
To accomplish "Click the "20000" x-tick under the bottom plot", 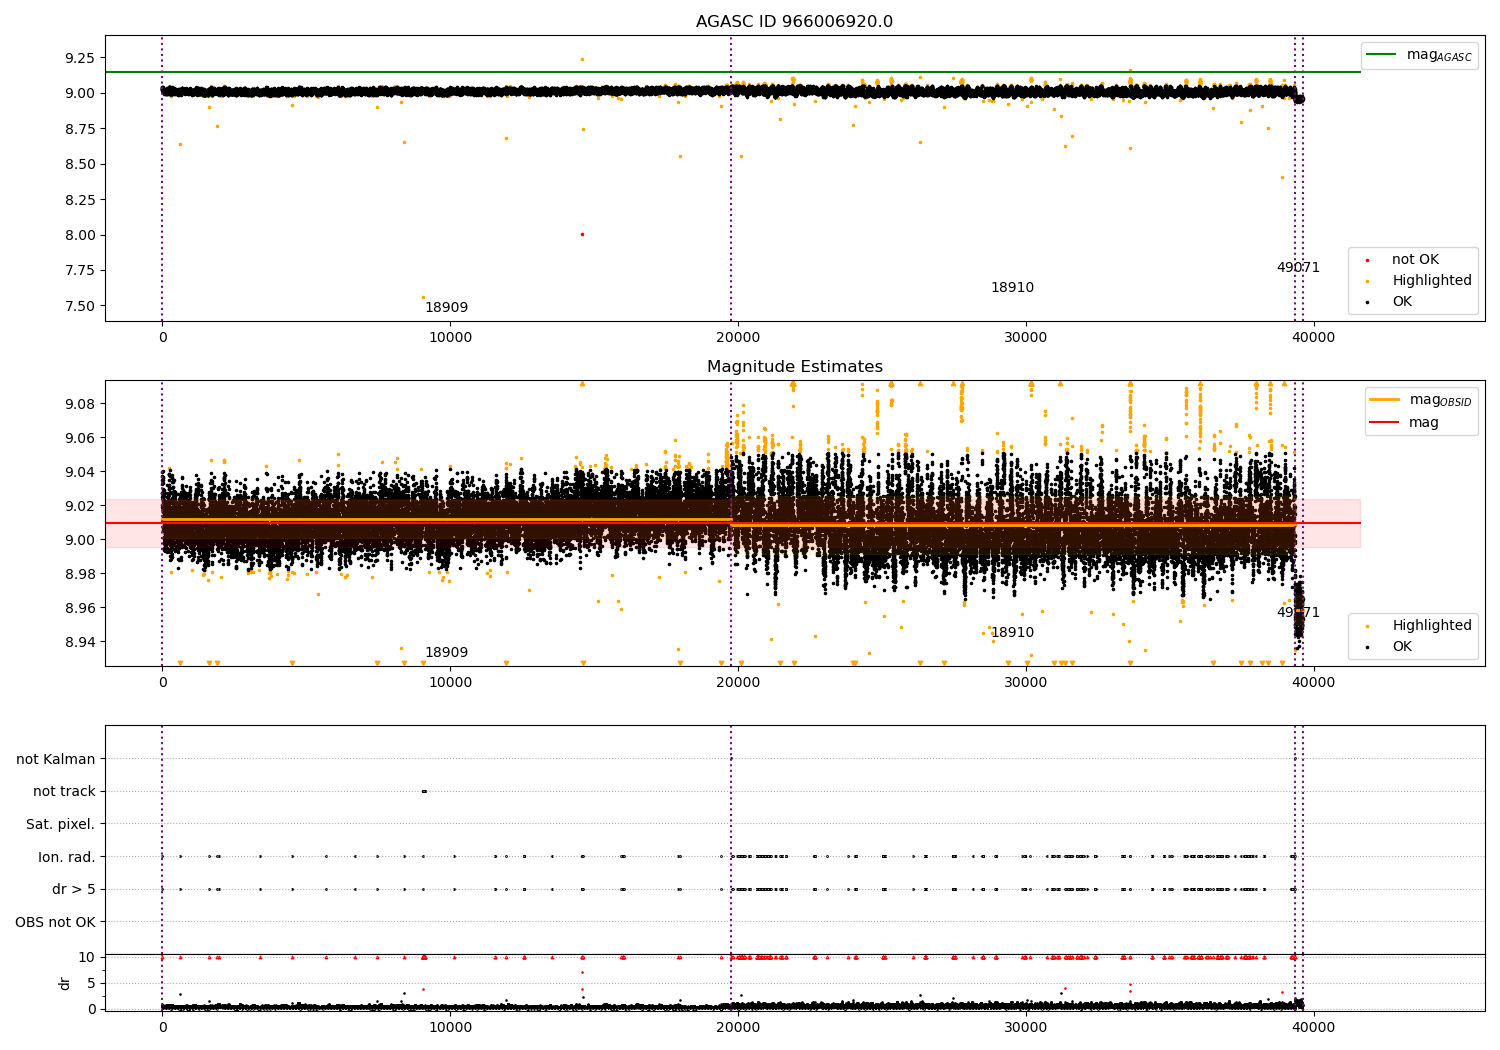I will [x=738, y=1027].
